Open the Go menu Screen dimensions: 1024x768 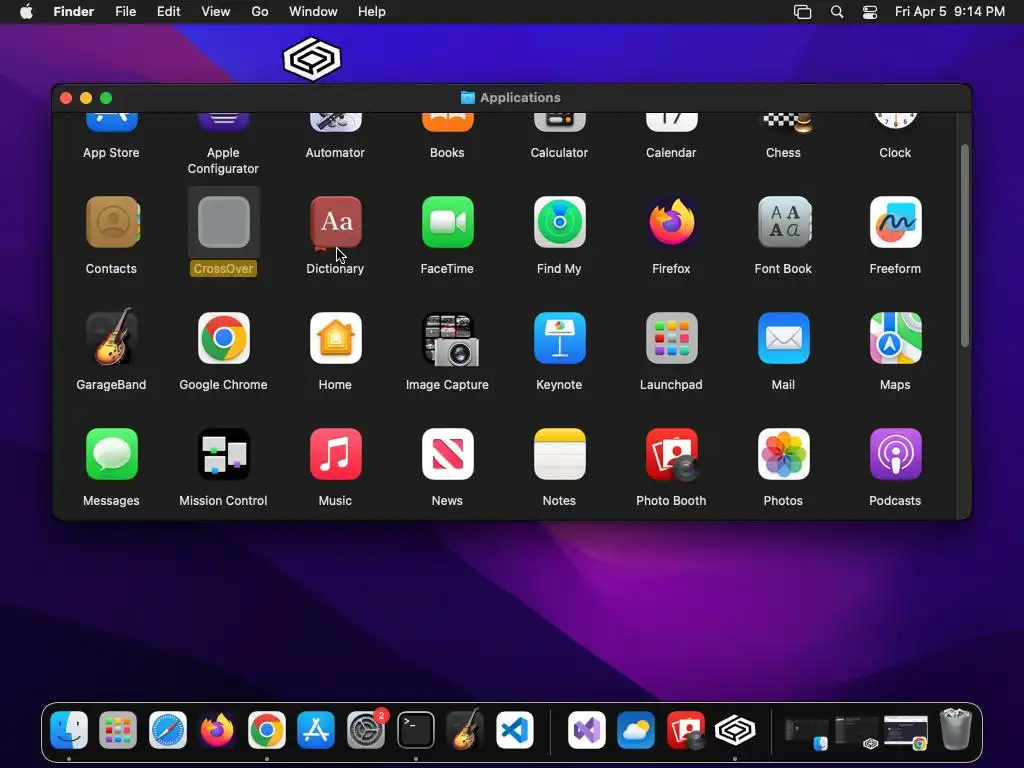tap(260, 12)
